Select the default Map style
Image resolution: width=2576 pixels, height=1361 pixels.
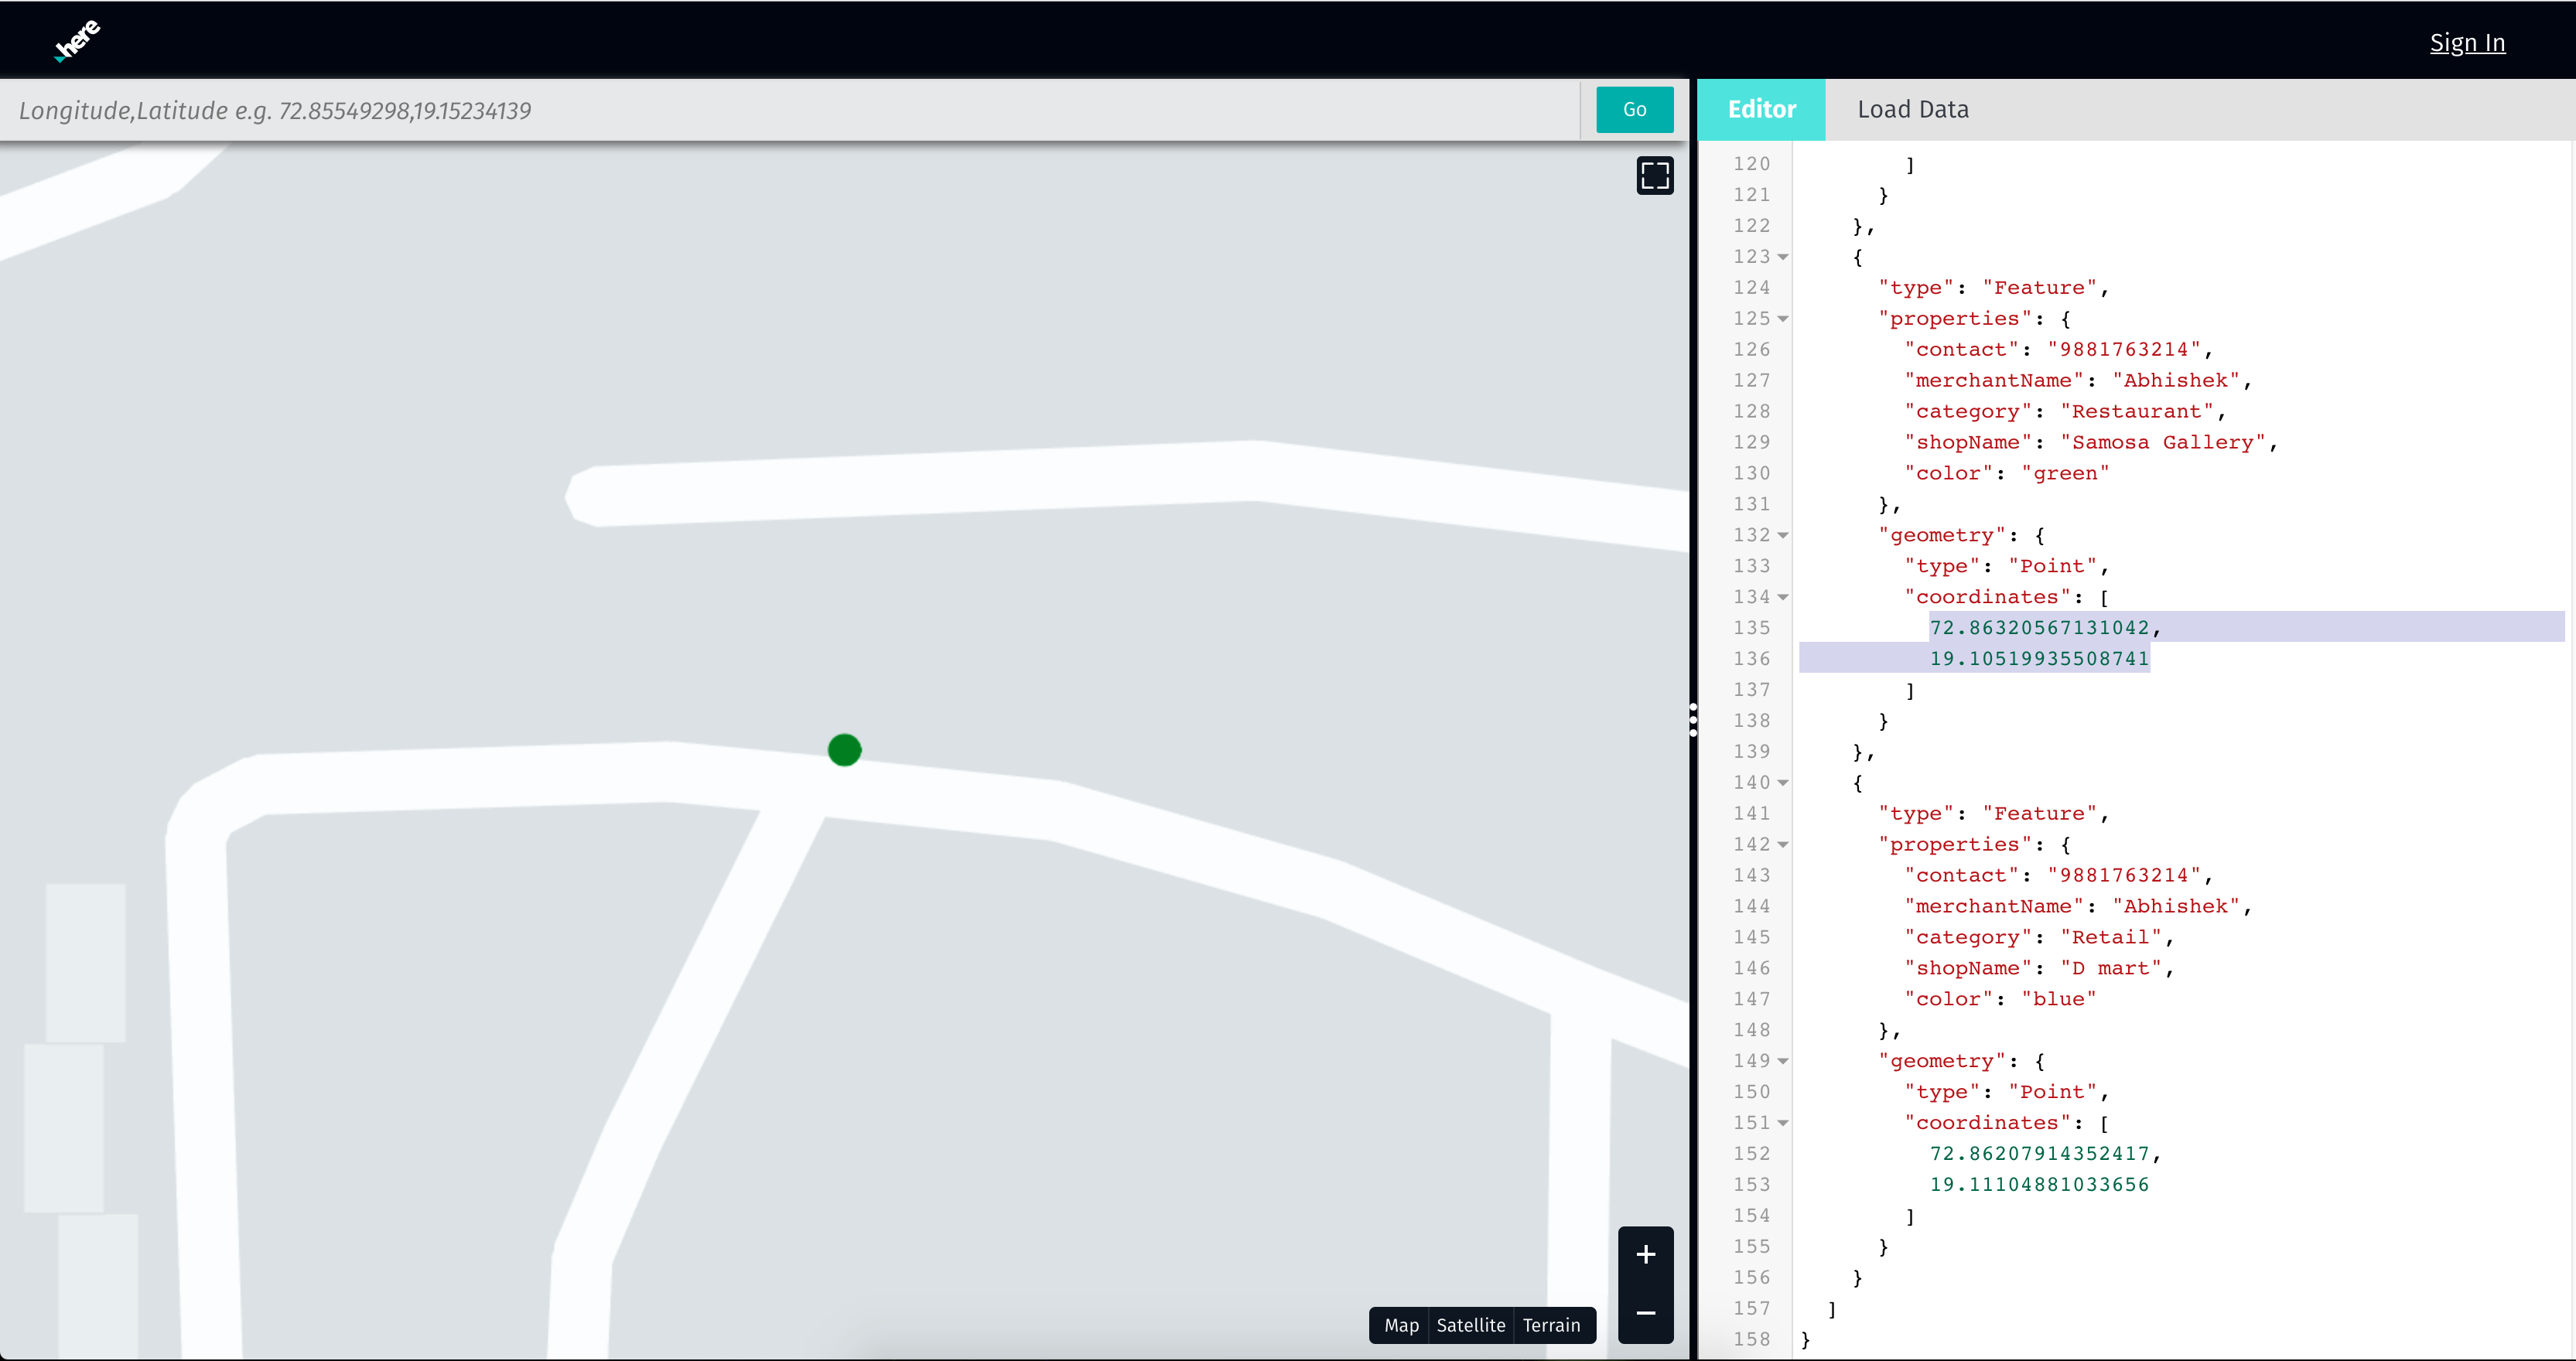(1400, 1325)
